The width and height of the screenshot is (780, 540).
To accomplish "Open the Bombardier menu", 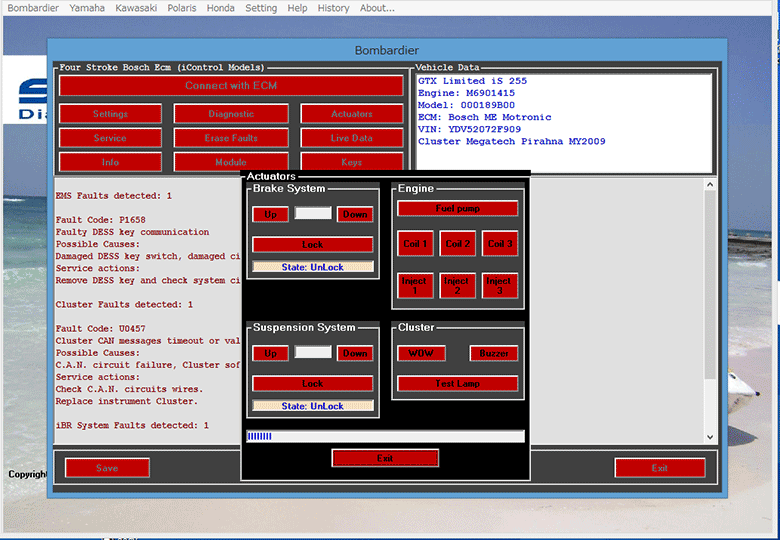I will [33, 8].
